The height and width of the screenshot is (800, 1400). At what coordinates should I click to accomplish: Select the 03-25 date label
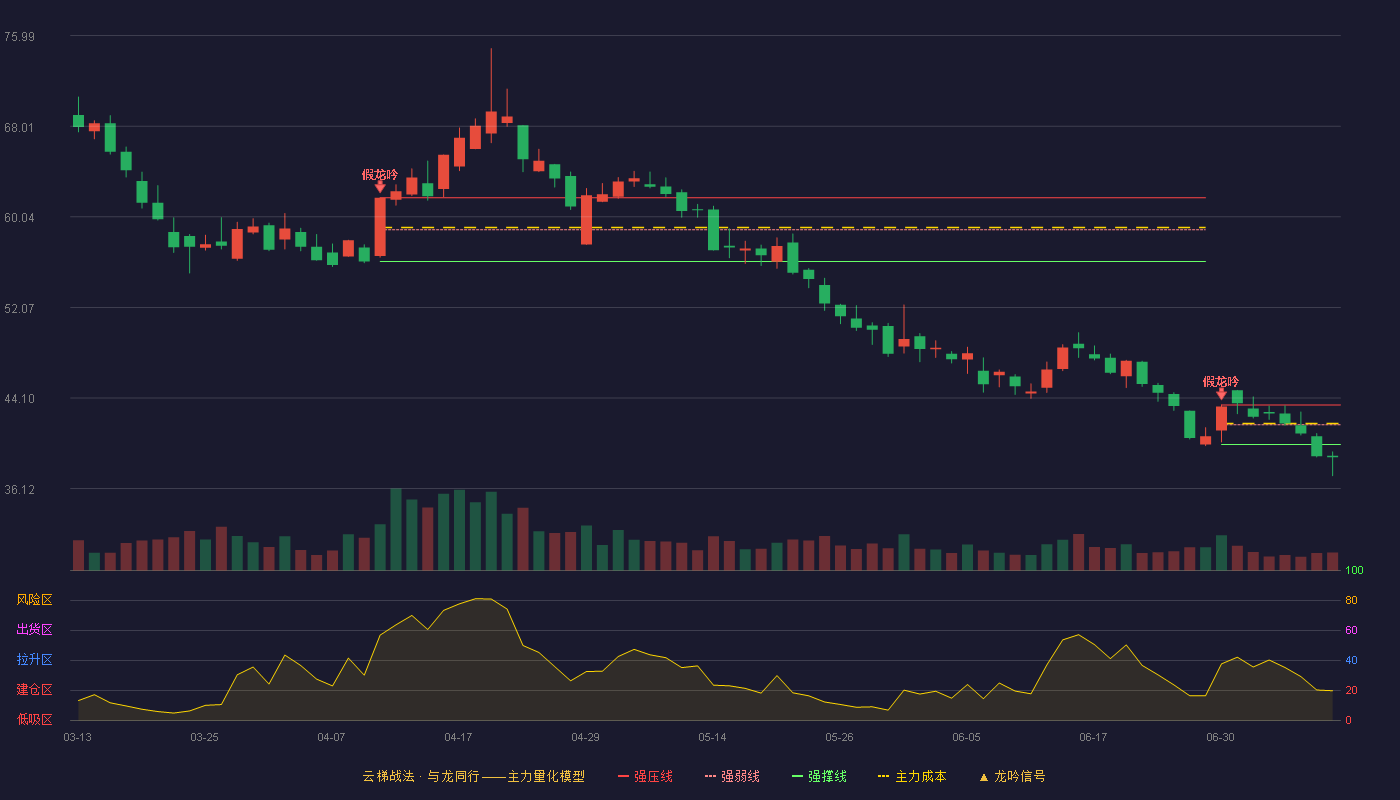[204, 737]
